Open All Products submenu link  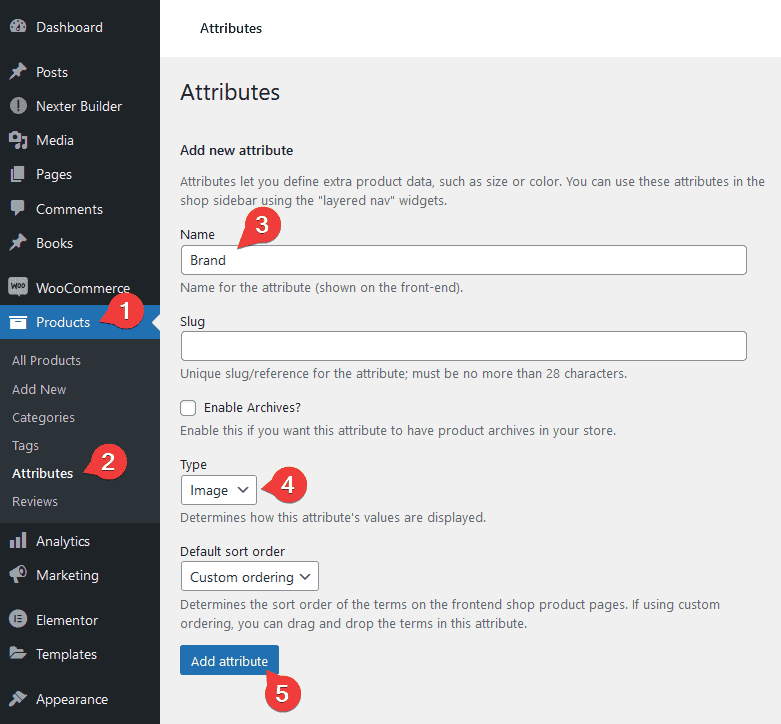tap(46, 361)
